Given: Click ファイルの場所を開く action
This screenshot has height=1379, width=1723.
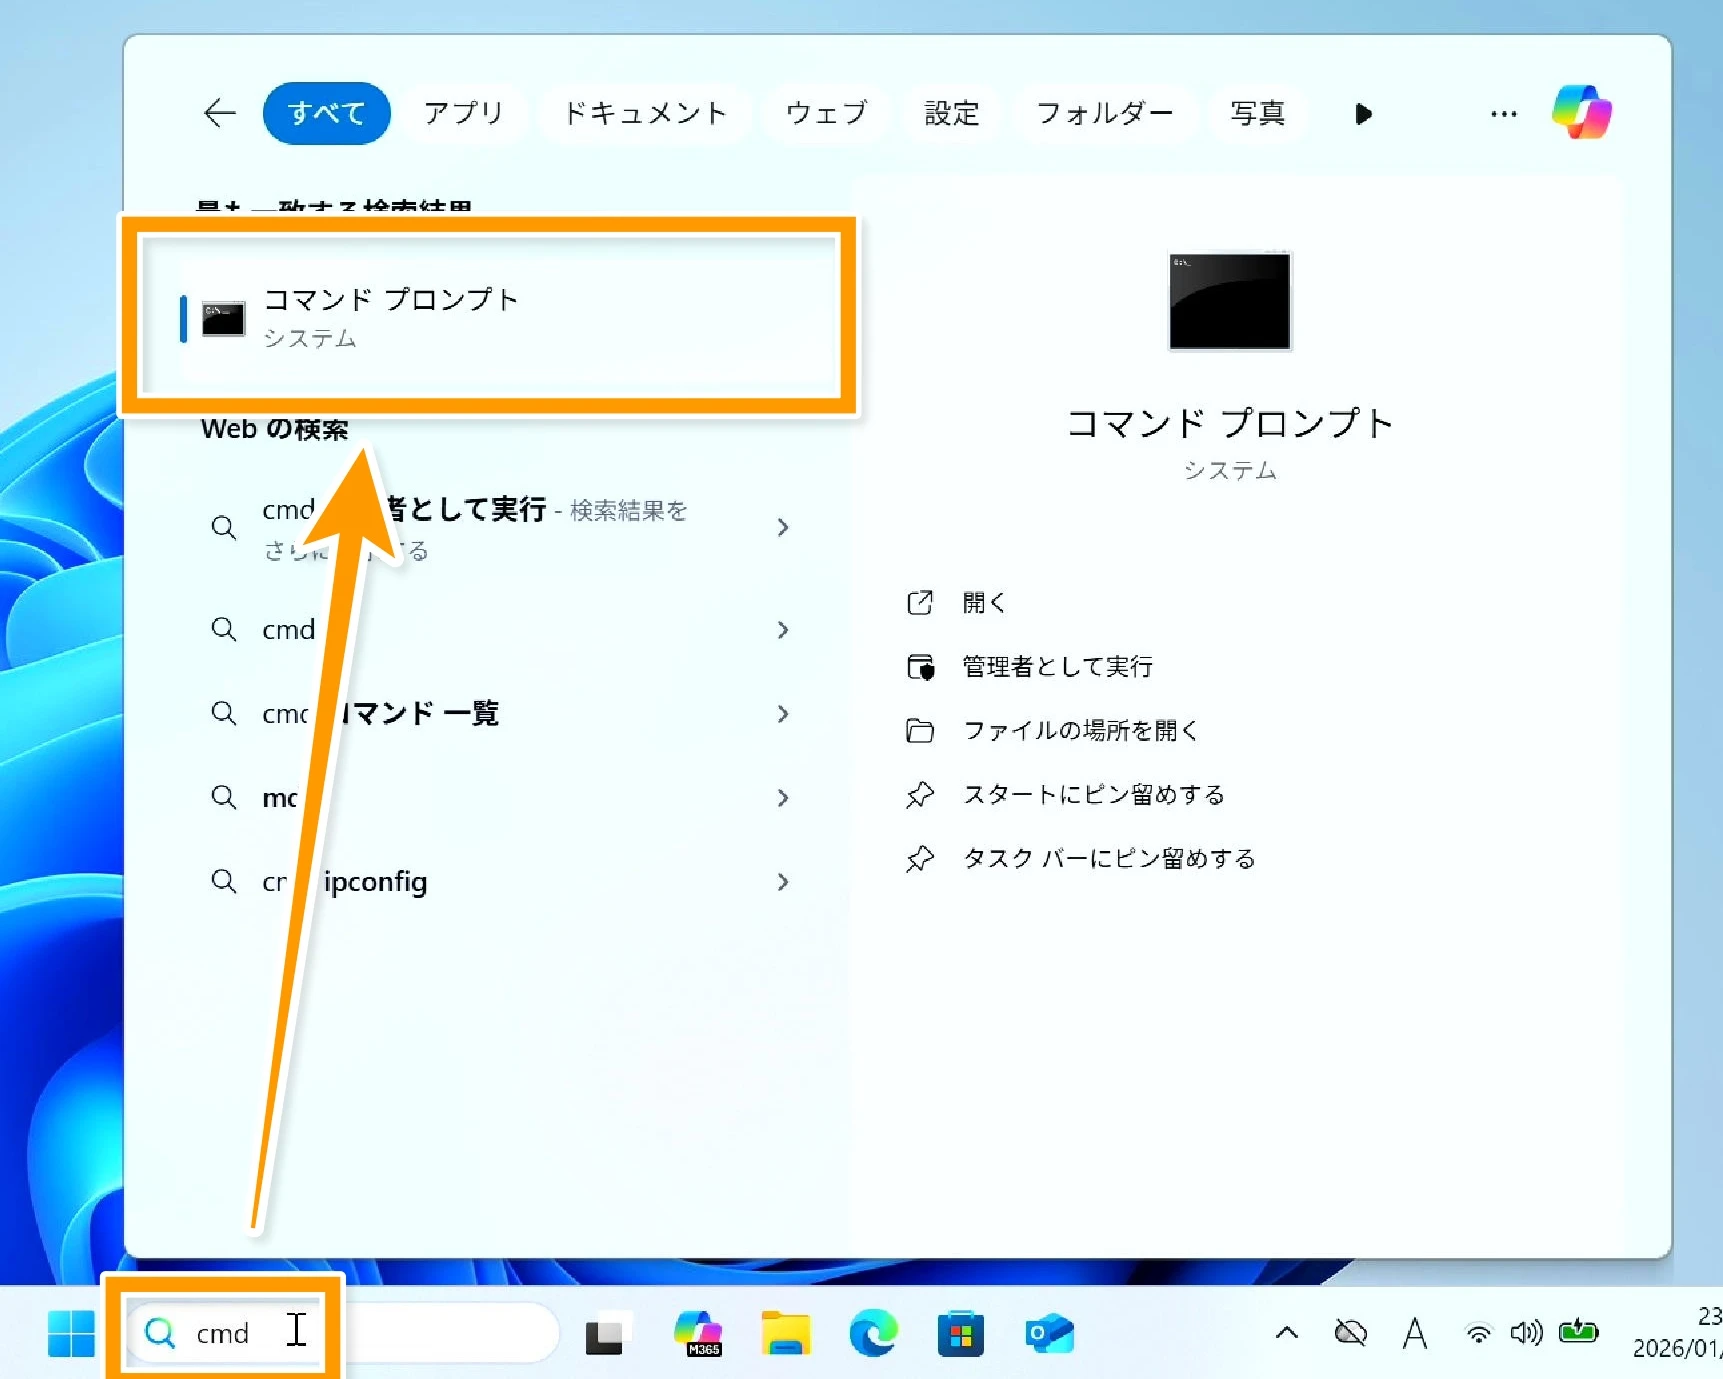Looking at the screenshot, I should coord(1079,731).
